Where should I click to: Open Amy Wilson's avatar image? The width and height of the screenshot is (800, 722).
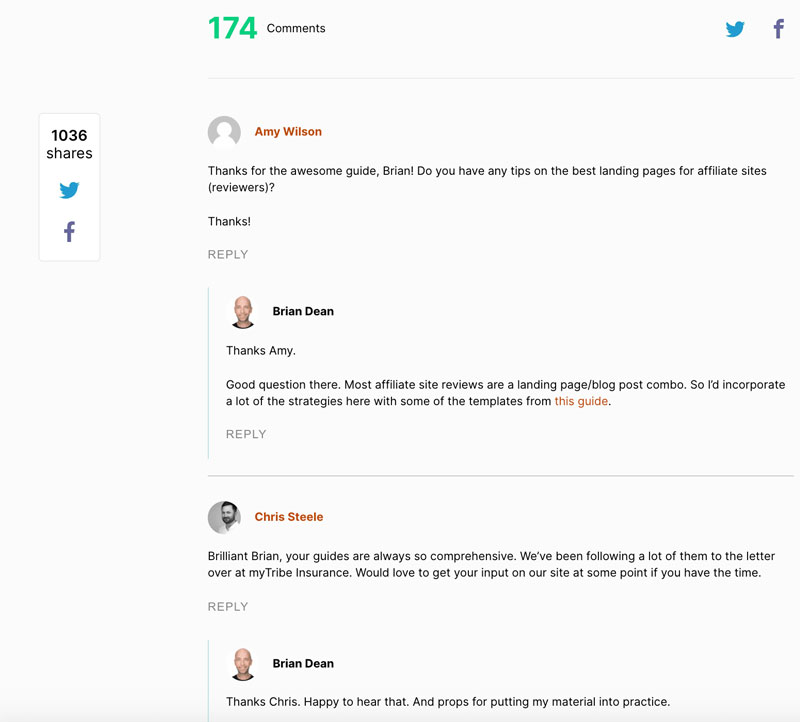[224, 132]
